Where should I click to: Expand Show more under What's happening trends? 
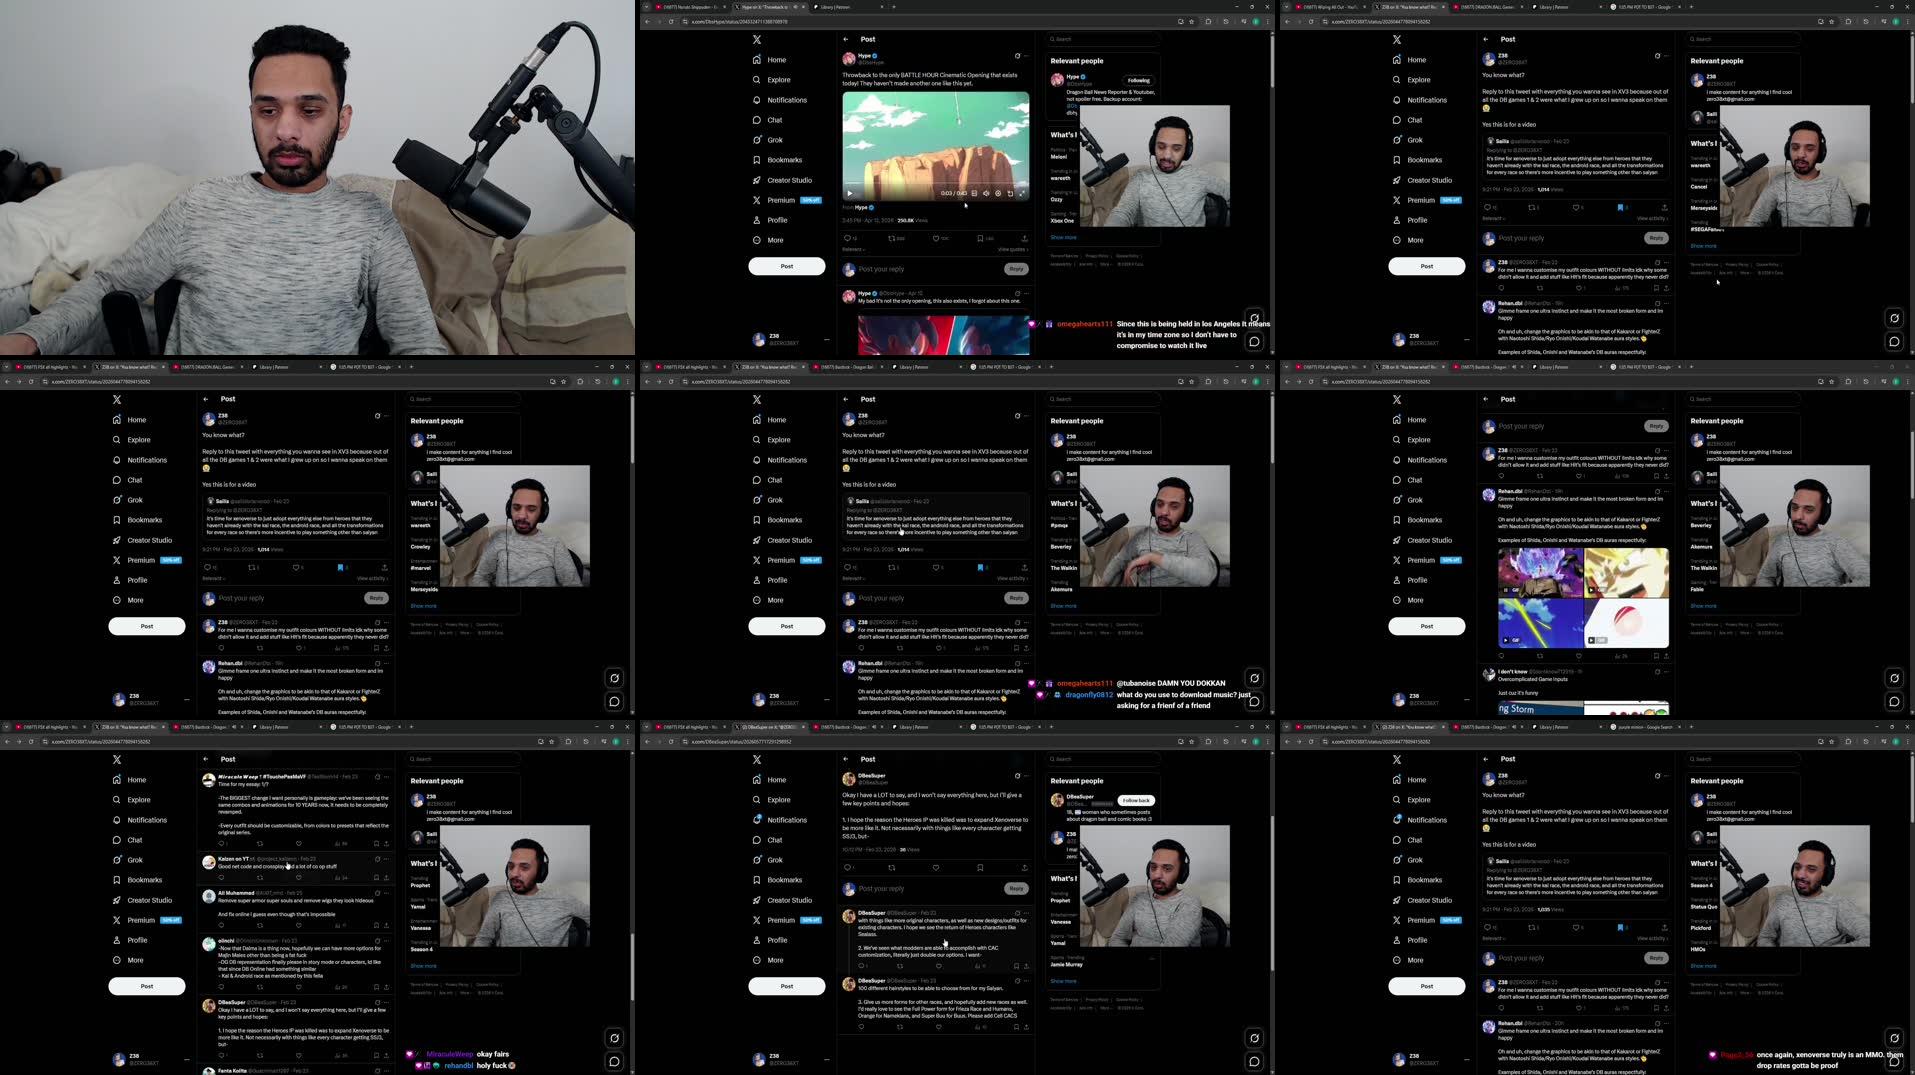(1063, 237)
